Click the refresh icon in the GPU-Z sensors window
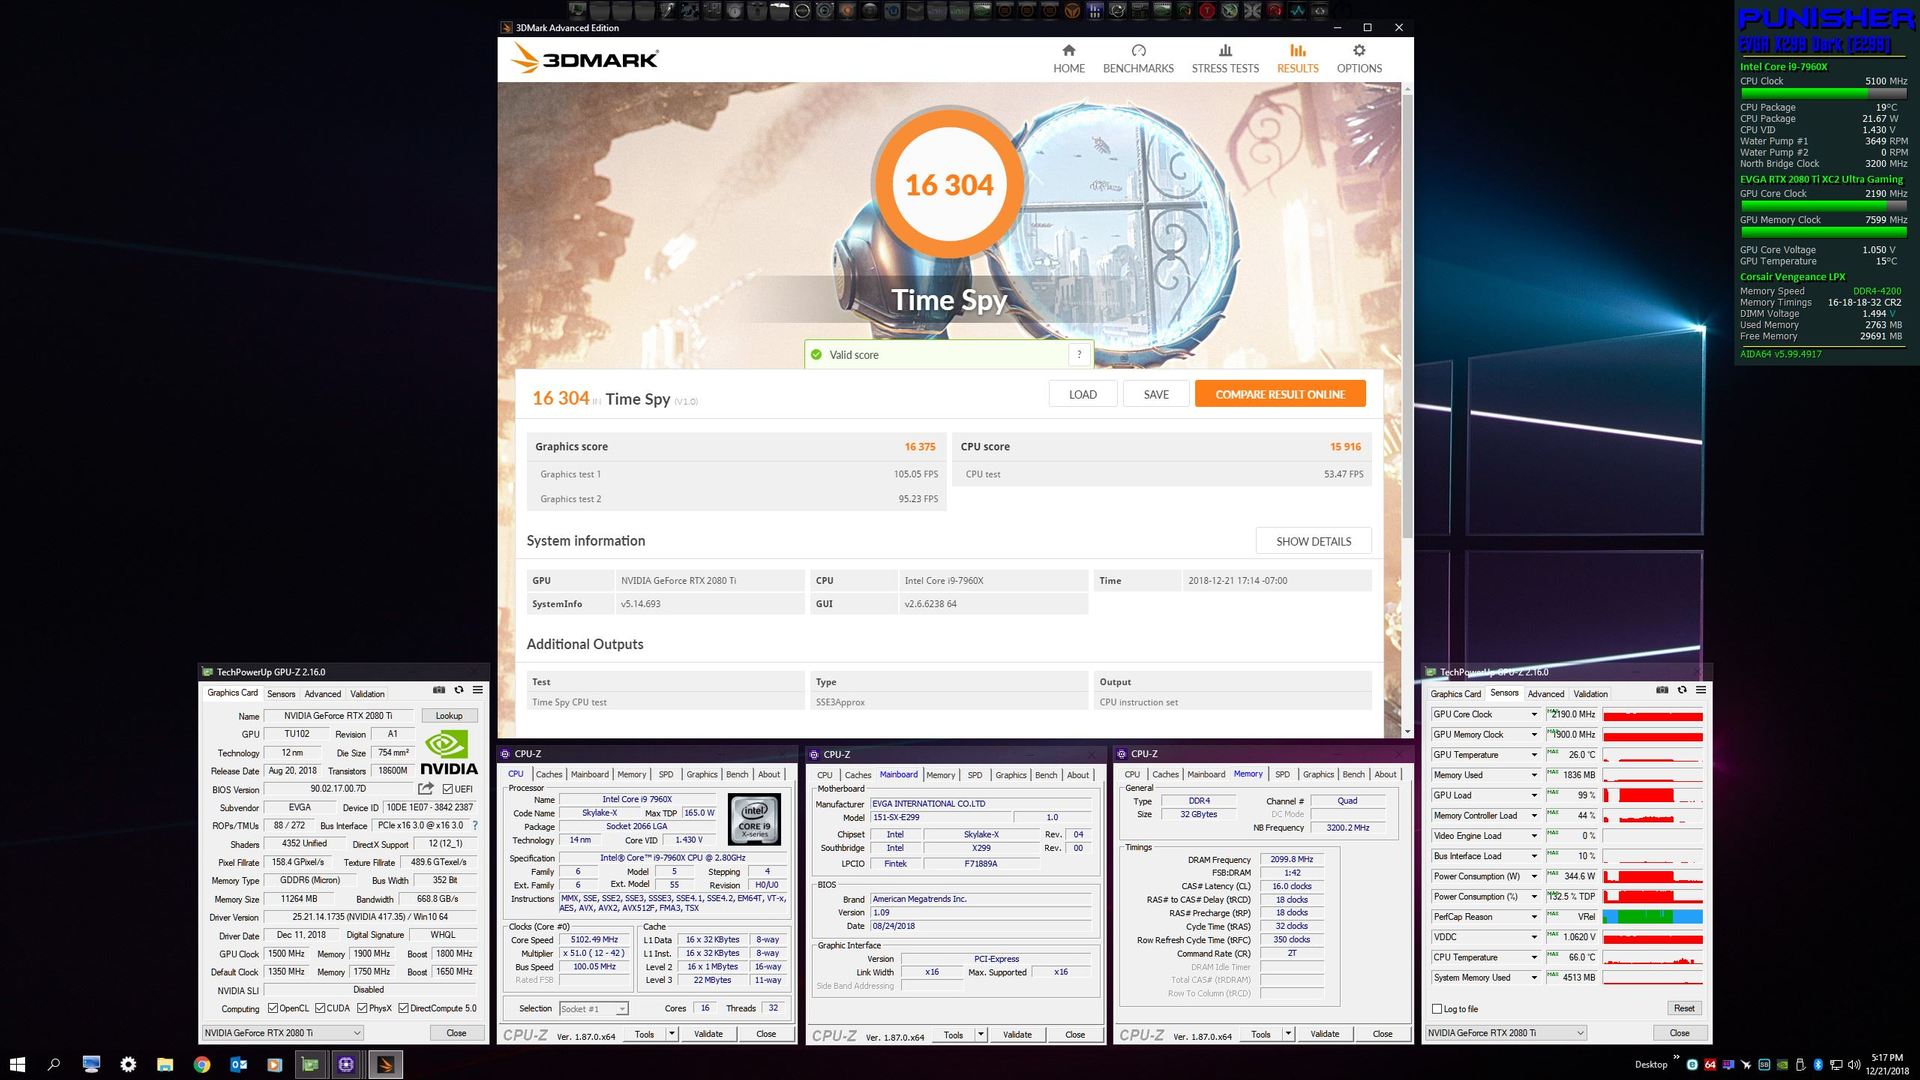1920x1080 pixels. [1681, 690]
